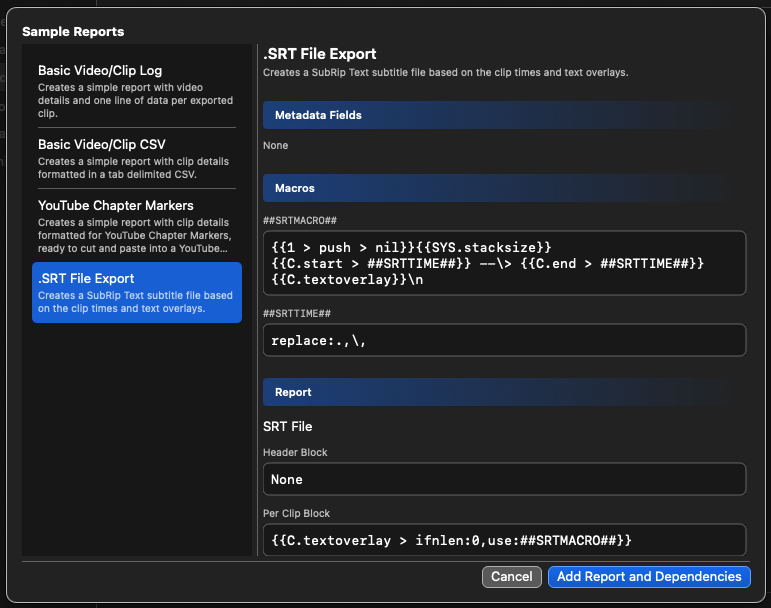This screenshot has height=608, width=771.
Task: Click Add Report and Dependencies button
Action: [x=649, y=577]
